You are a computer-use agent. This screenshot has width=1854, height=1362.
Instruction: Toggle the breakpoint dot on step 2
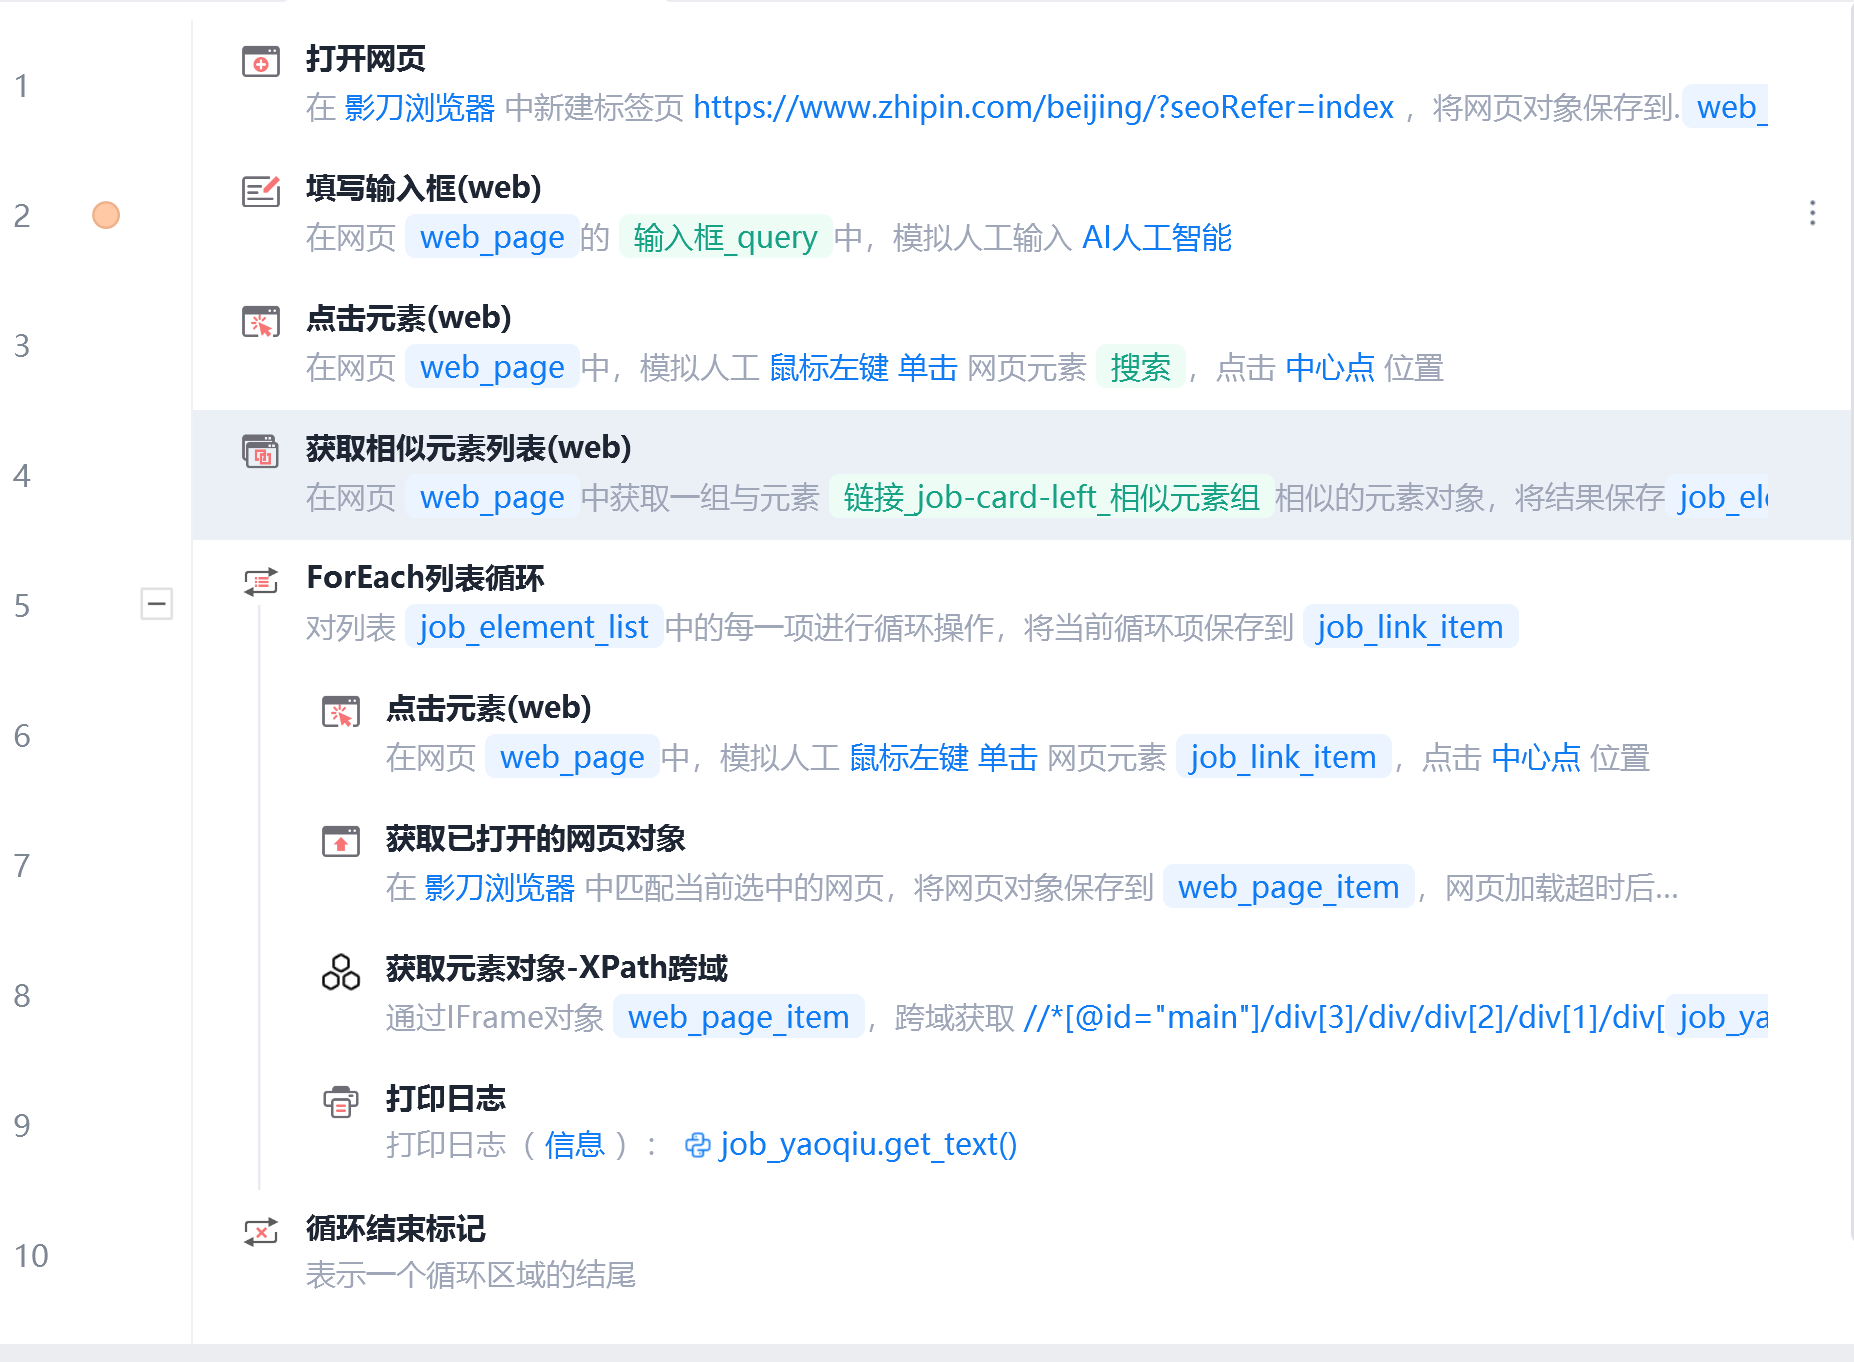click(x=105, y=214)
